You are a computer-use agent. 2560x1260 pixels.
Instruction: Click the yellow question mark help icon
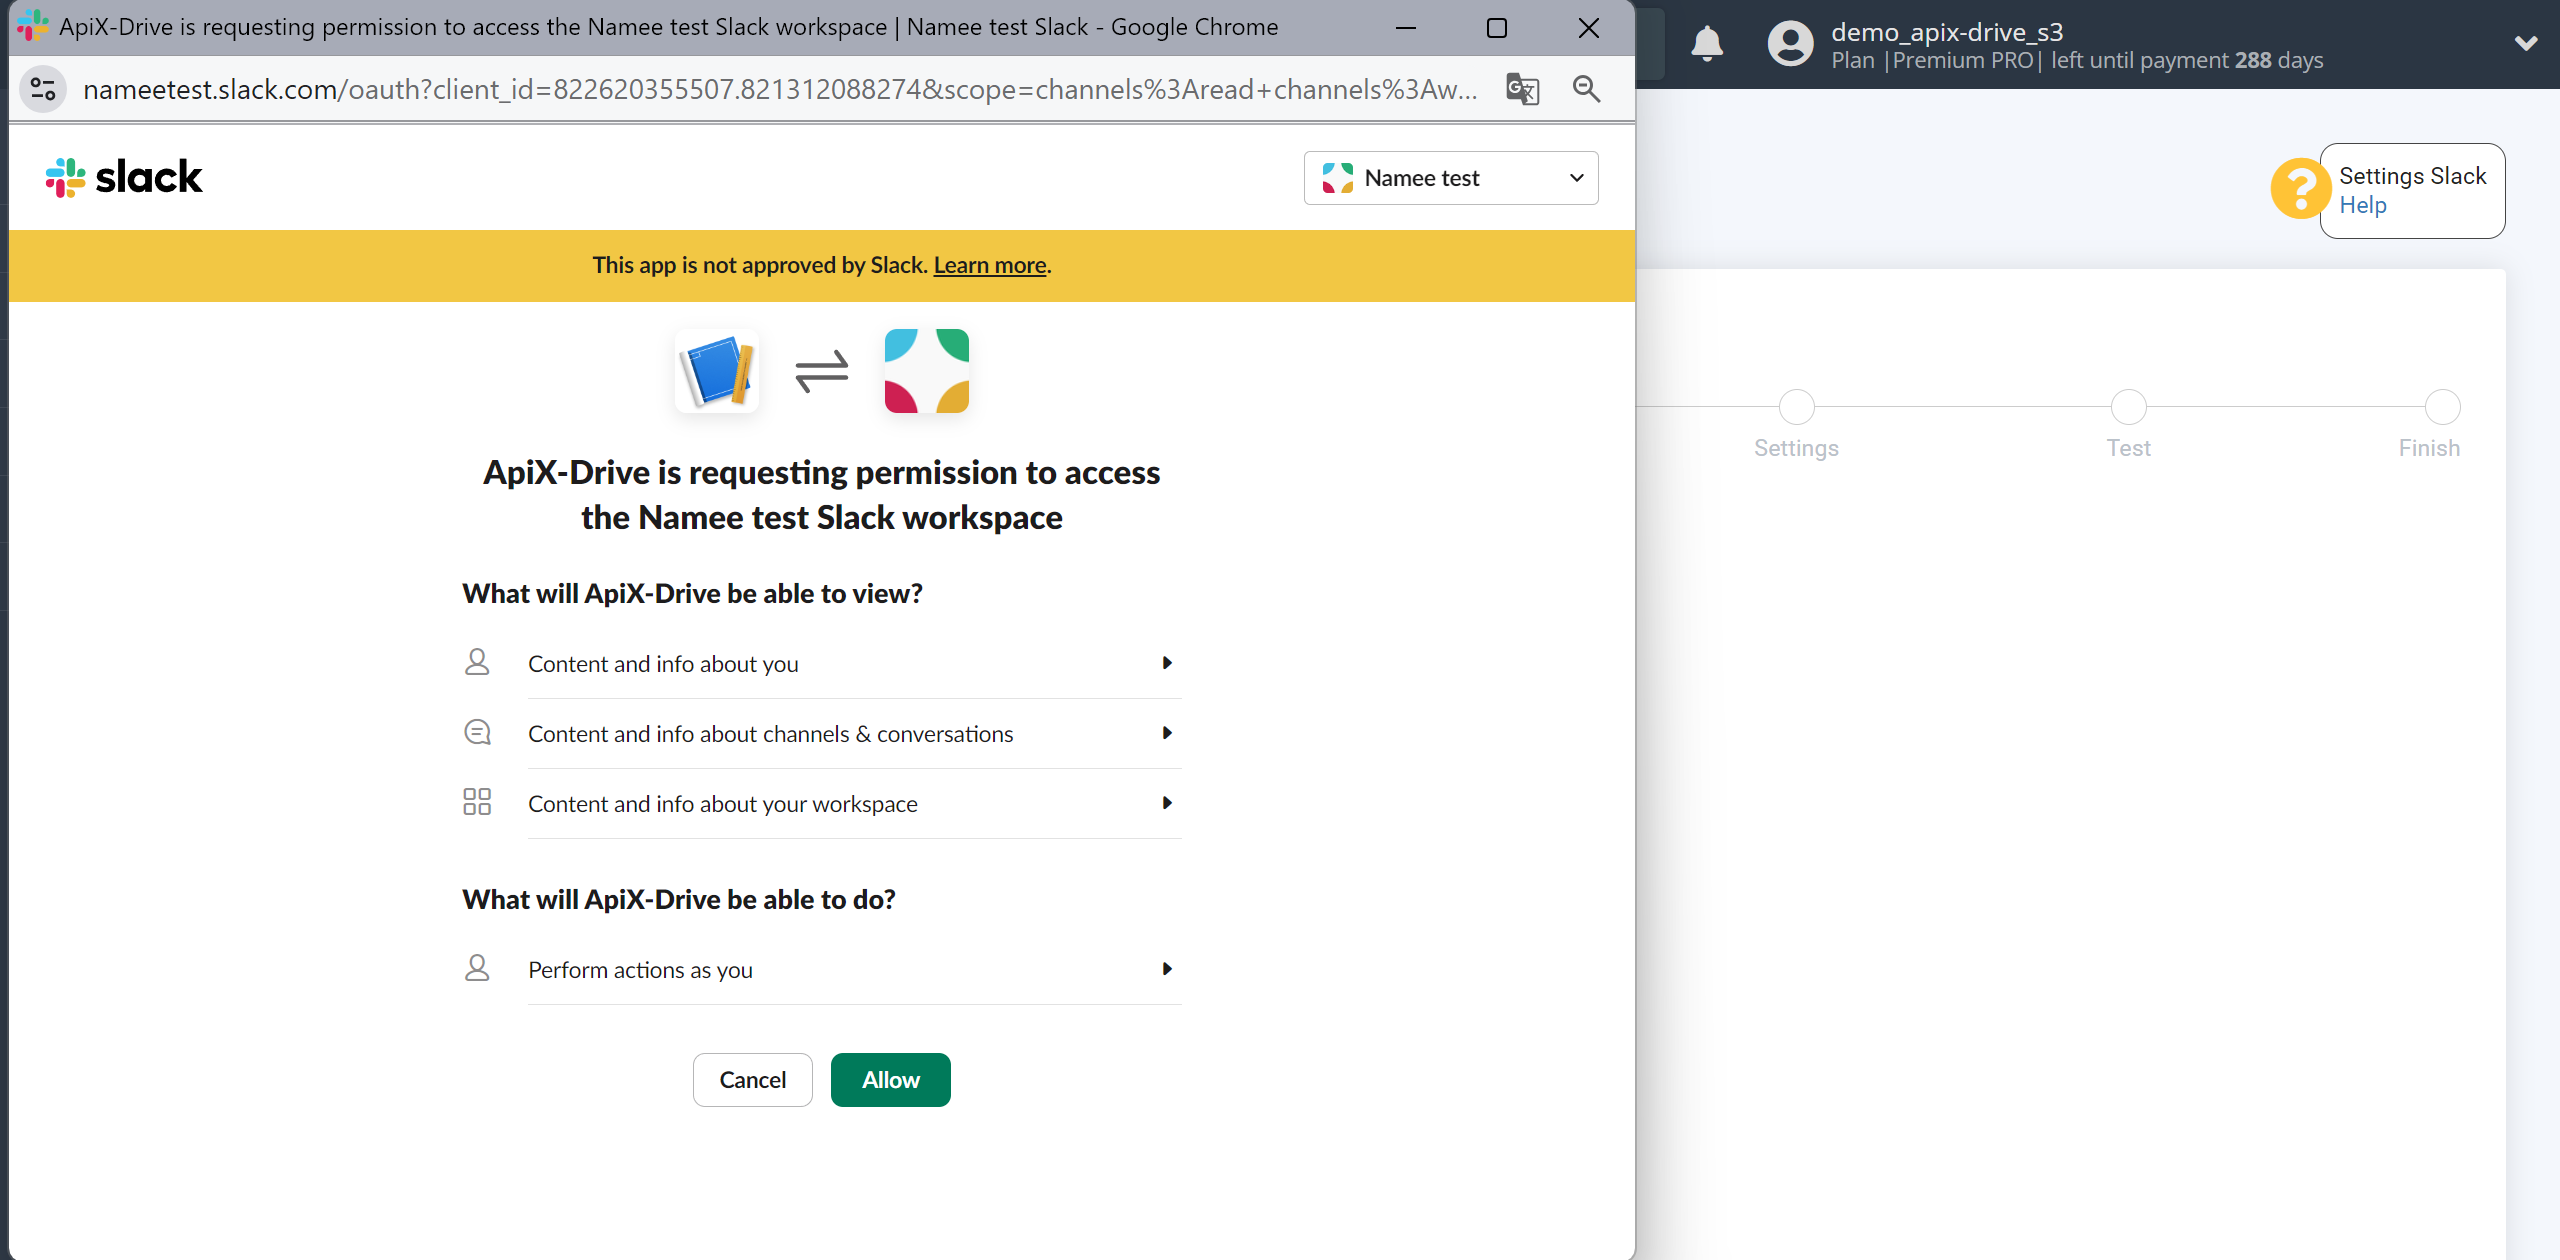(x=2300, y=188)
